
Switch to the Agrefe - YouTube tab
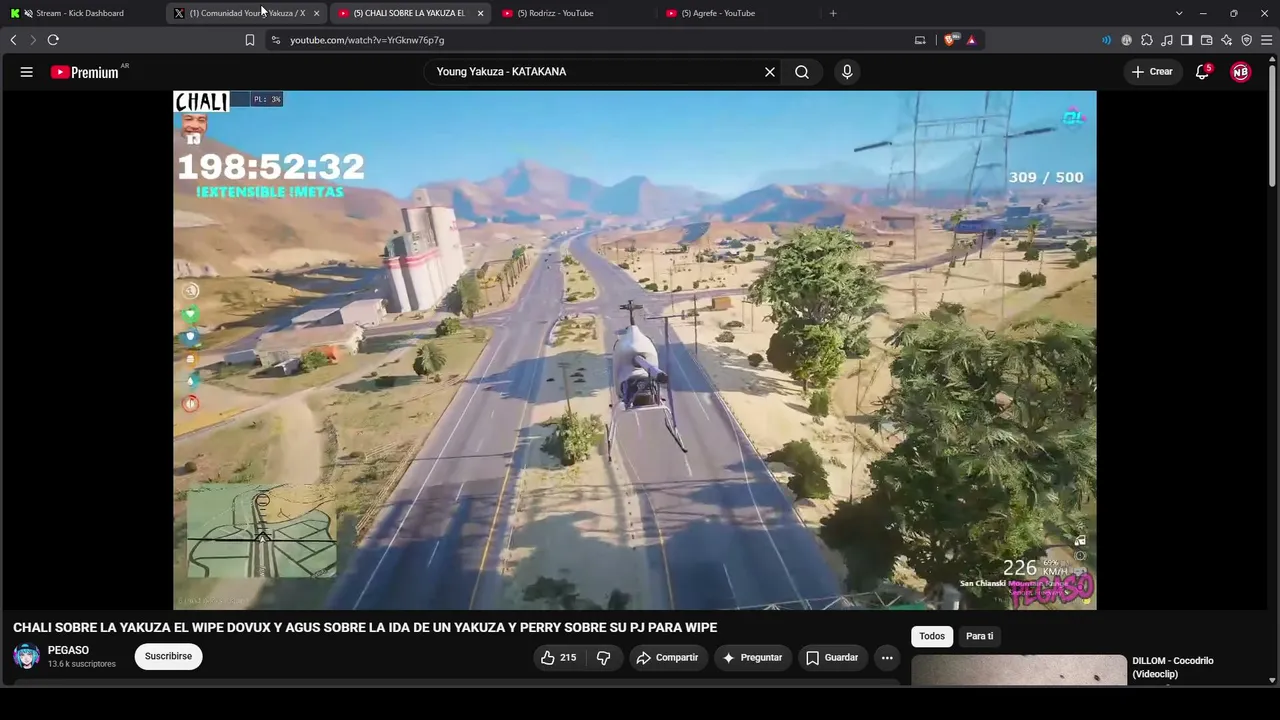click(x=736, y=13)
